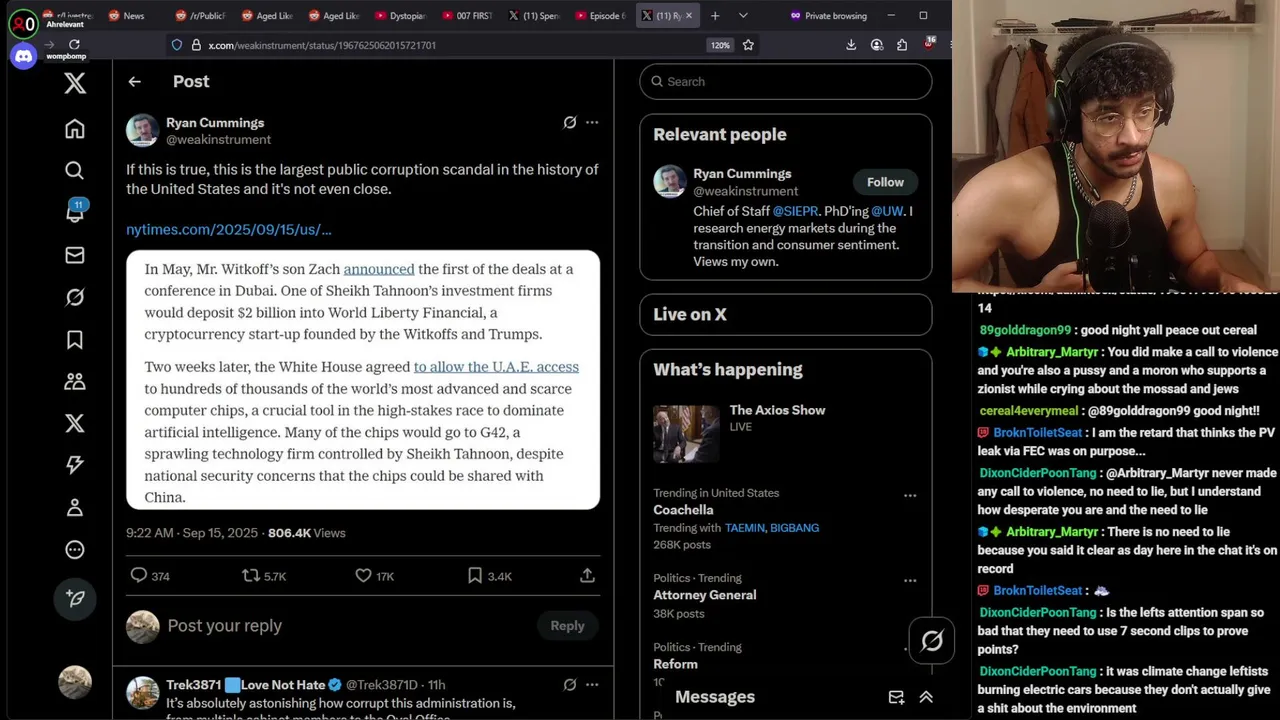This screenshot has height=720, width=1280.
Task: Click the Search input field
Action: (x=786, y=81)
